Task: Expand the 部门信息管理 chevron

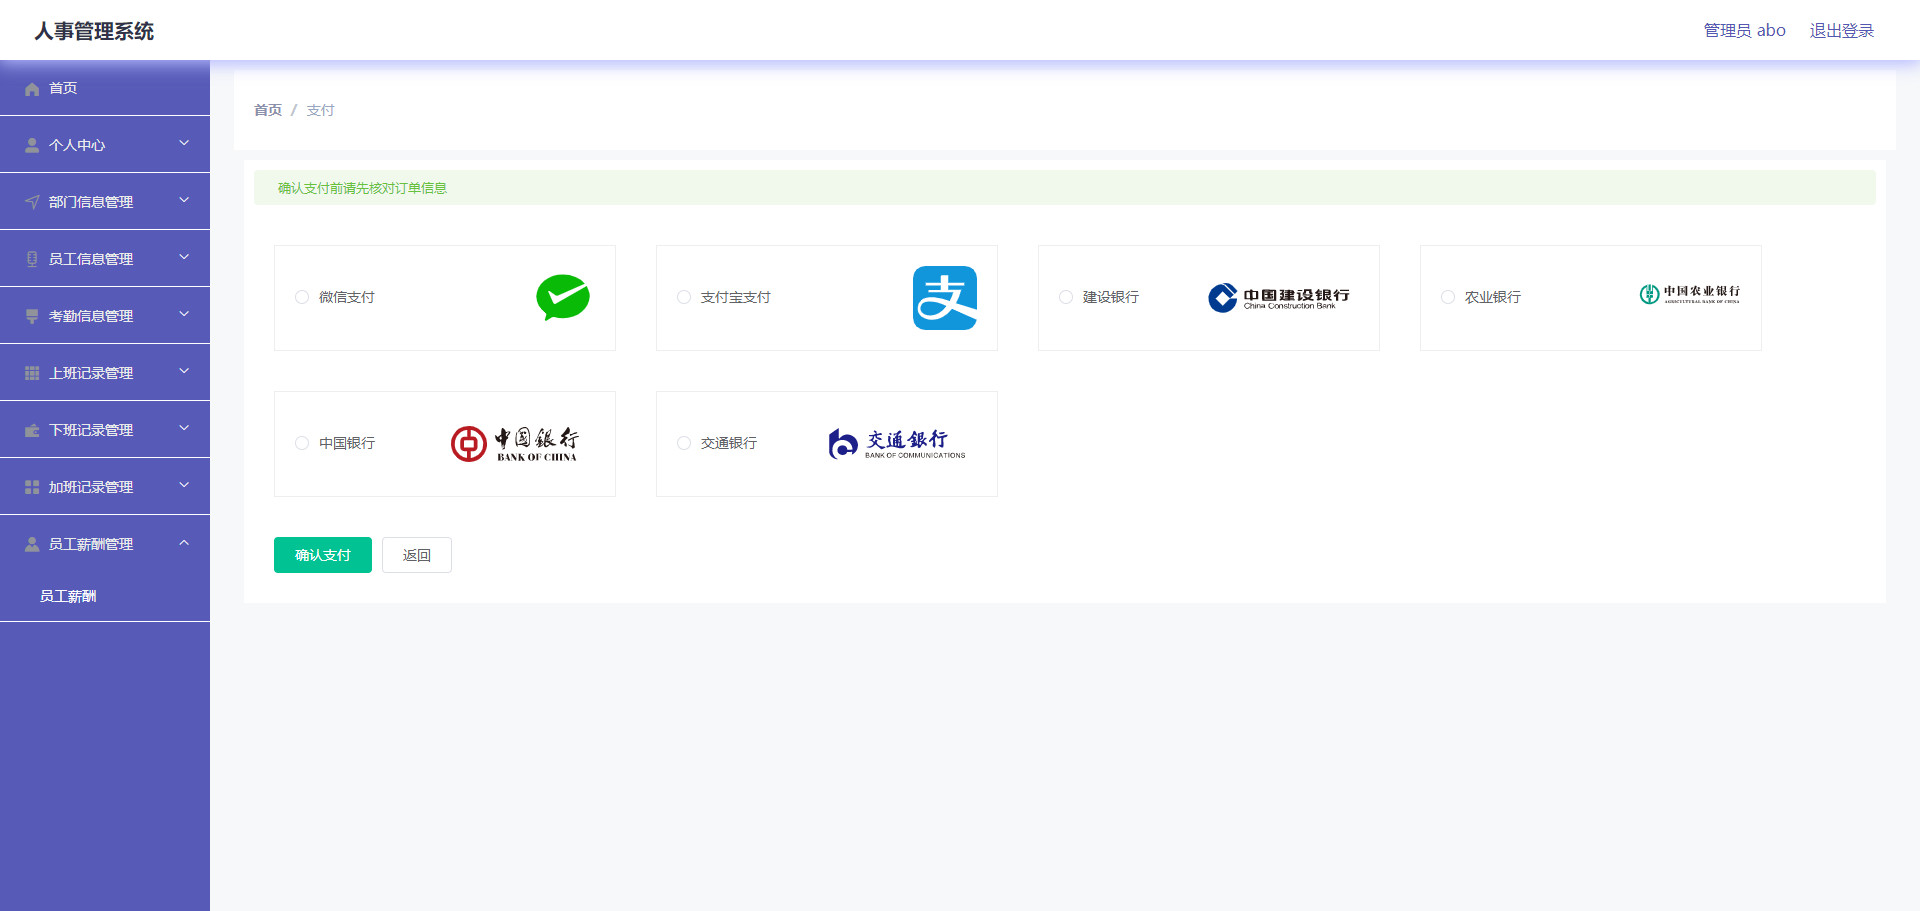Action: pyautogui.click(x=184, y=200)
